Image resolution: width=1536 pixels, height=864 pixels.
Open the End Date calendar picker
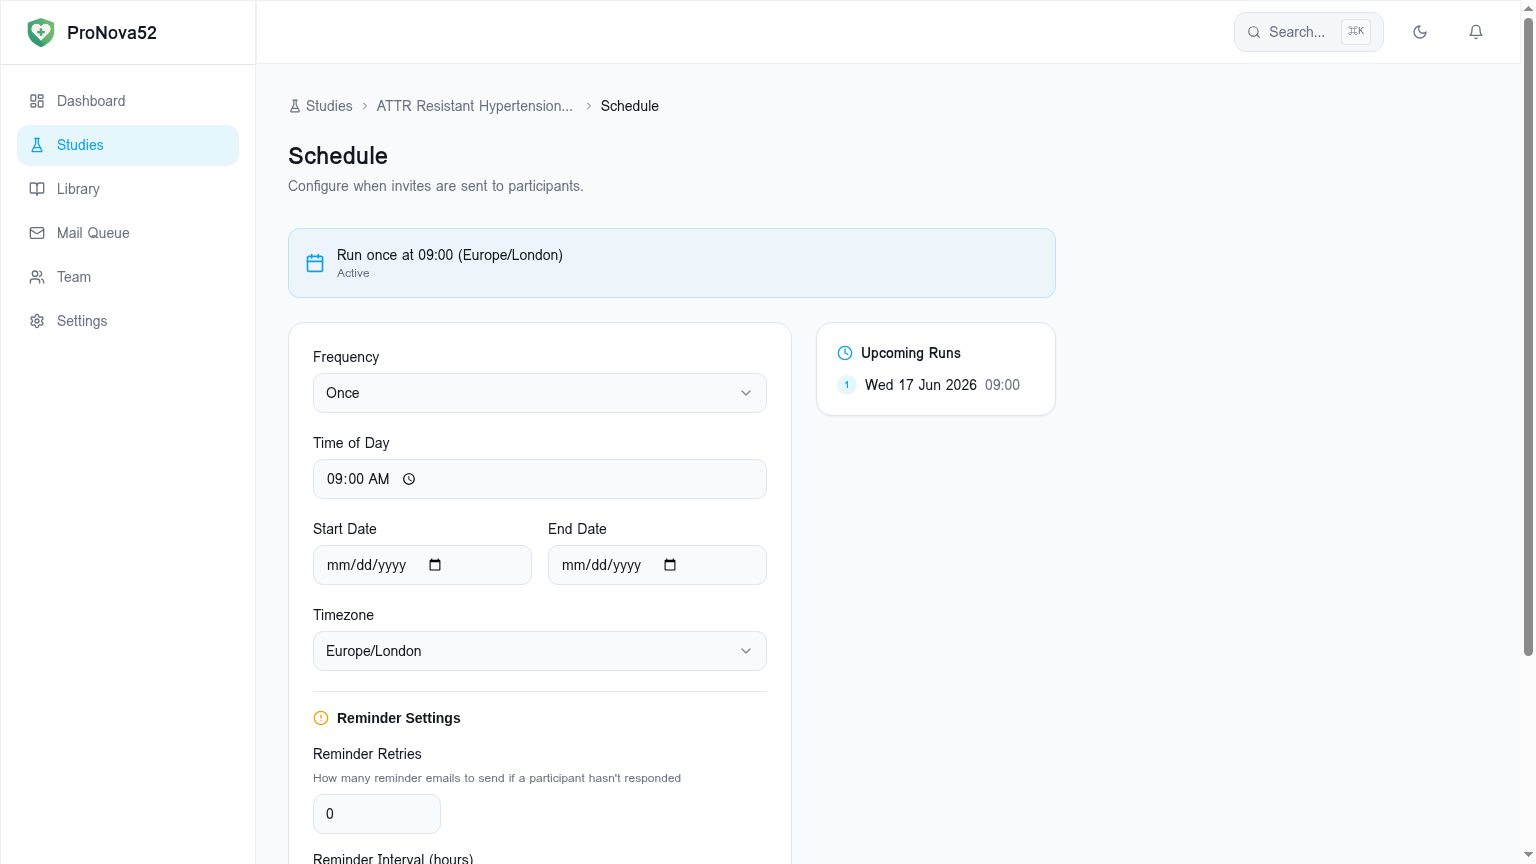pyautogui.click(x=670, y=565)
